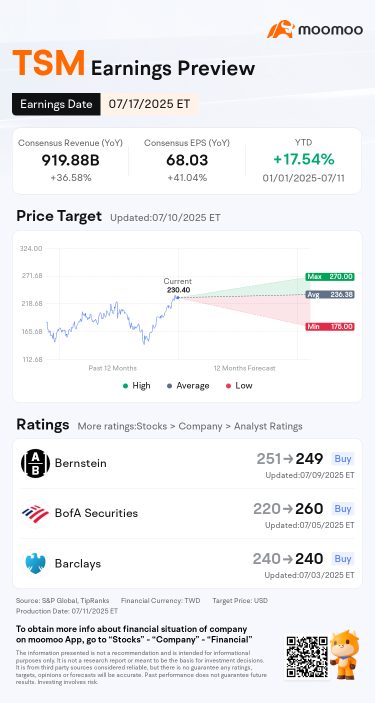
Task: Click the gray Average legend dot
Action: pos(170,386)
